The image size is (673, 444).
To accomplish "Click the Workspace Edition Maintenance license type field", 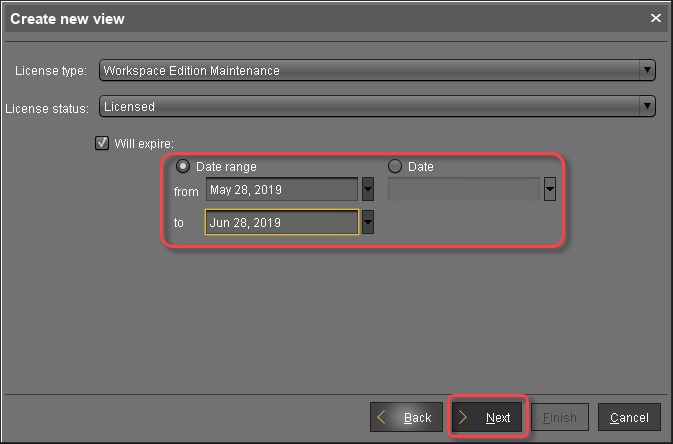I will click(368, 71).
